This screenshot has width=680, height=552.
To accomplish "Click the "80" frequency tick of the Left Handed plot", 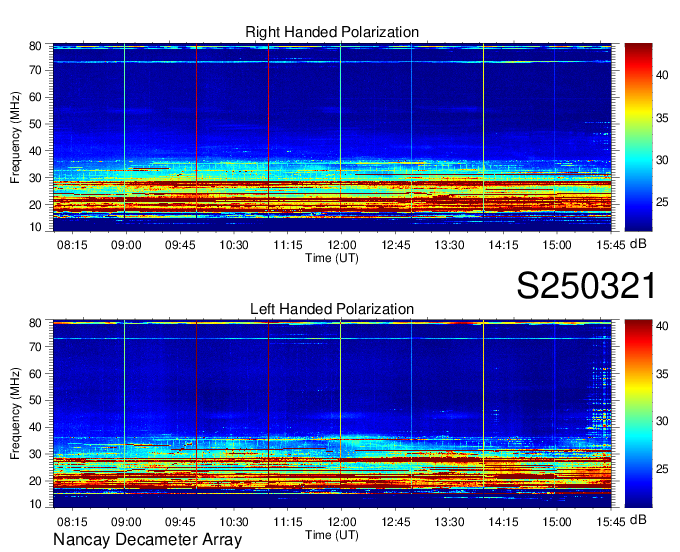I will pos(35,323).
